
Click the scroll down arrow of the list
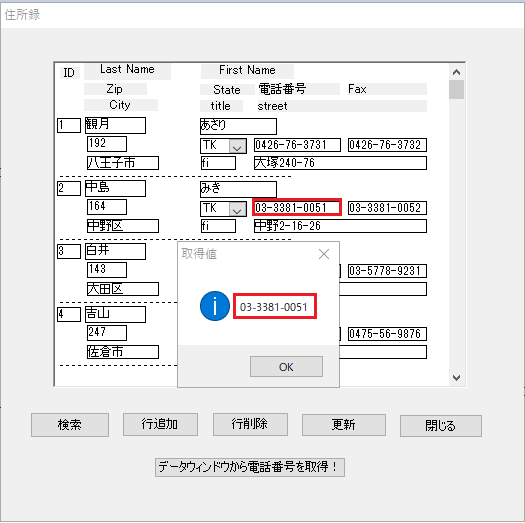click(456, 378)
